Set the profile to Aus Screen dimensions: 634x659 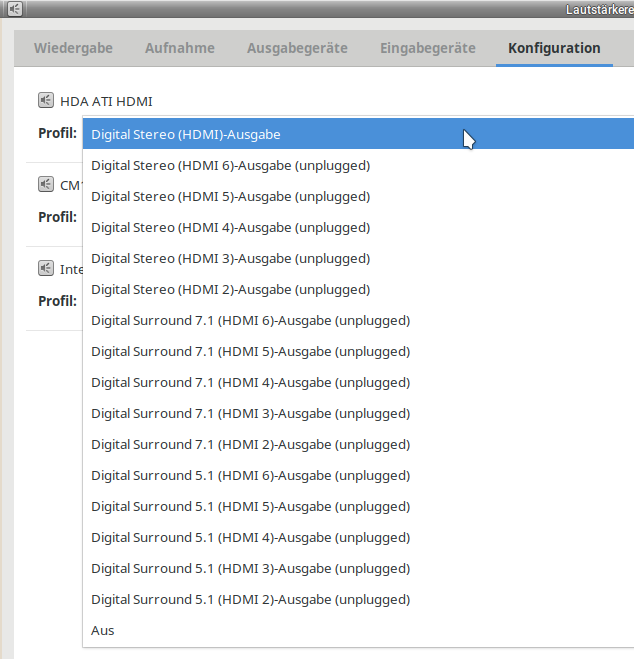(x=103, y=630)
